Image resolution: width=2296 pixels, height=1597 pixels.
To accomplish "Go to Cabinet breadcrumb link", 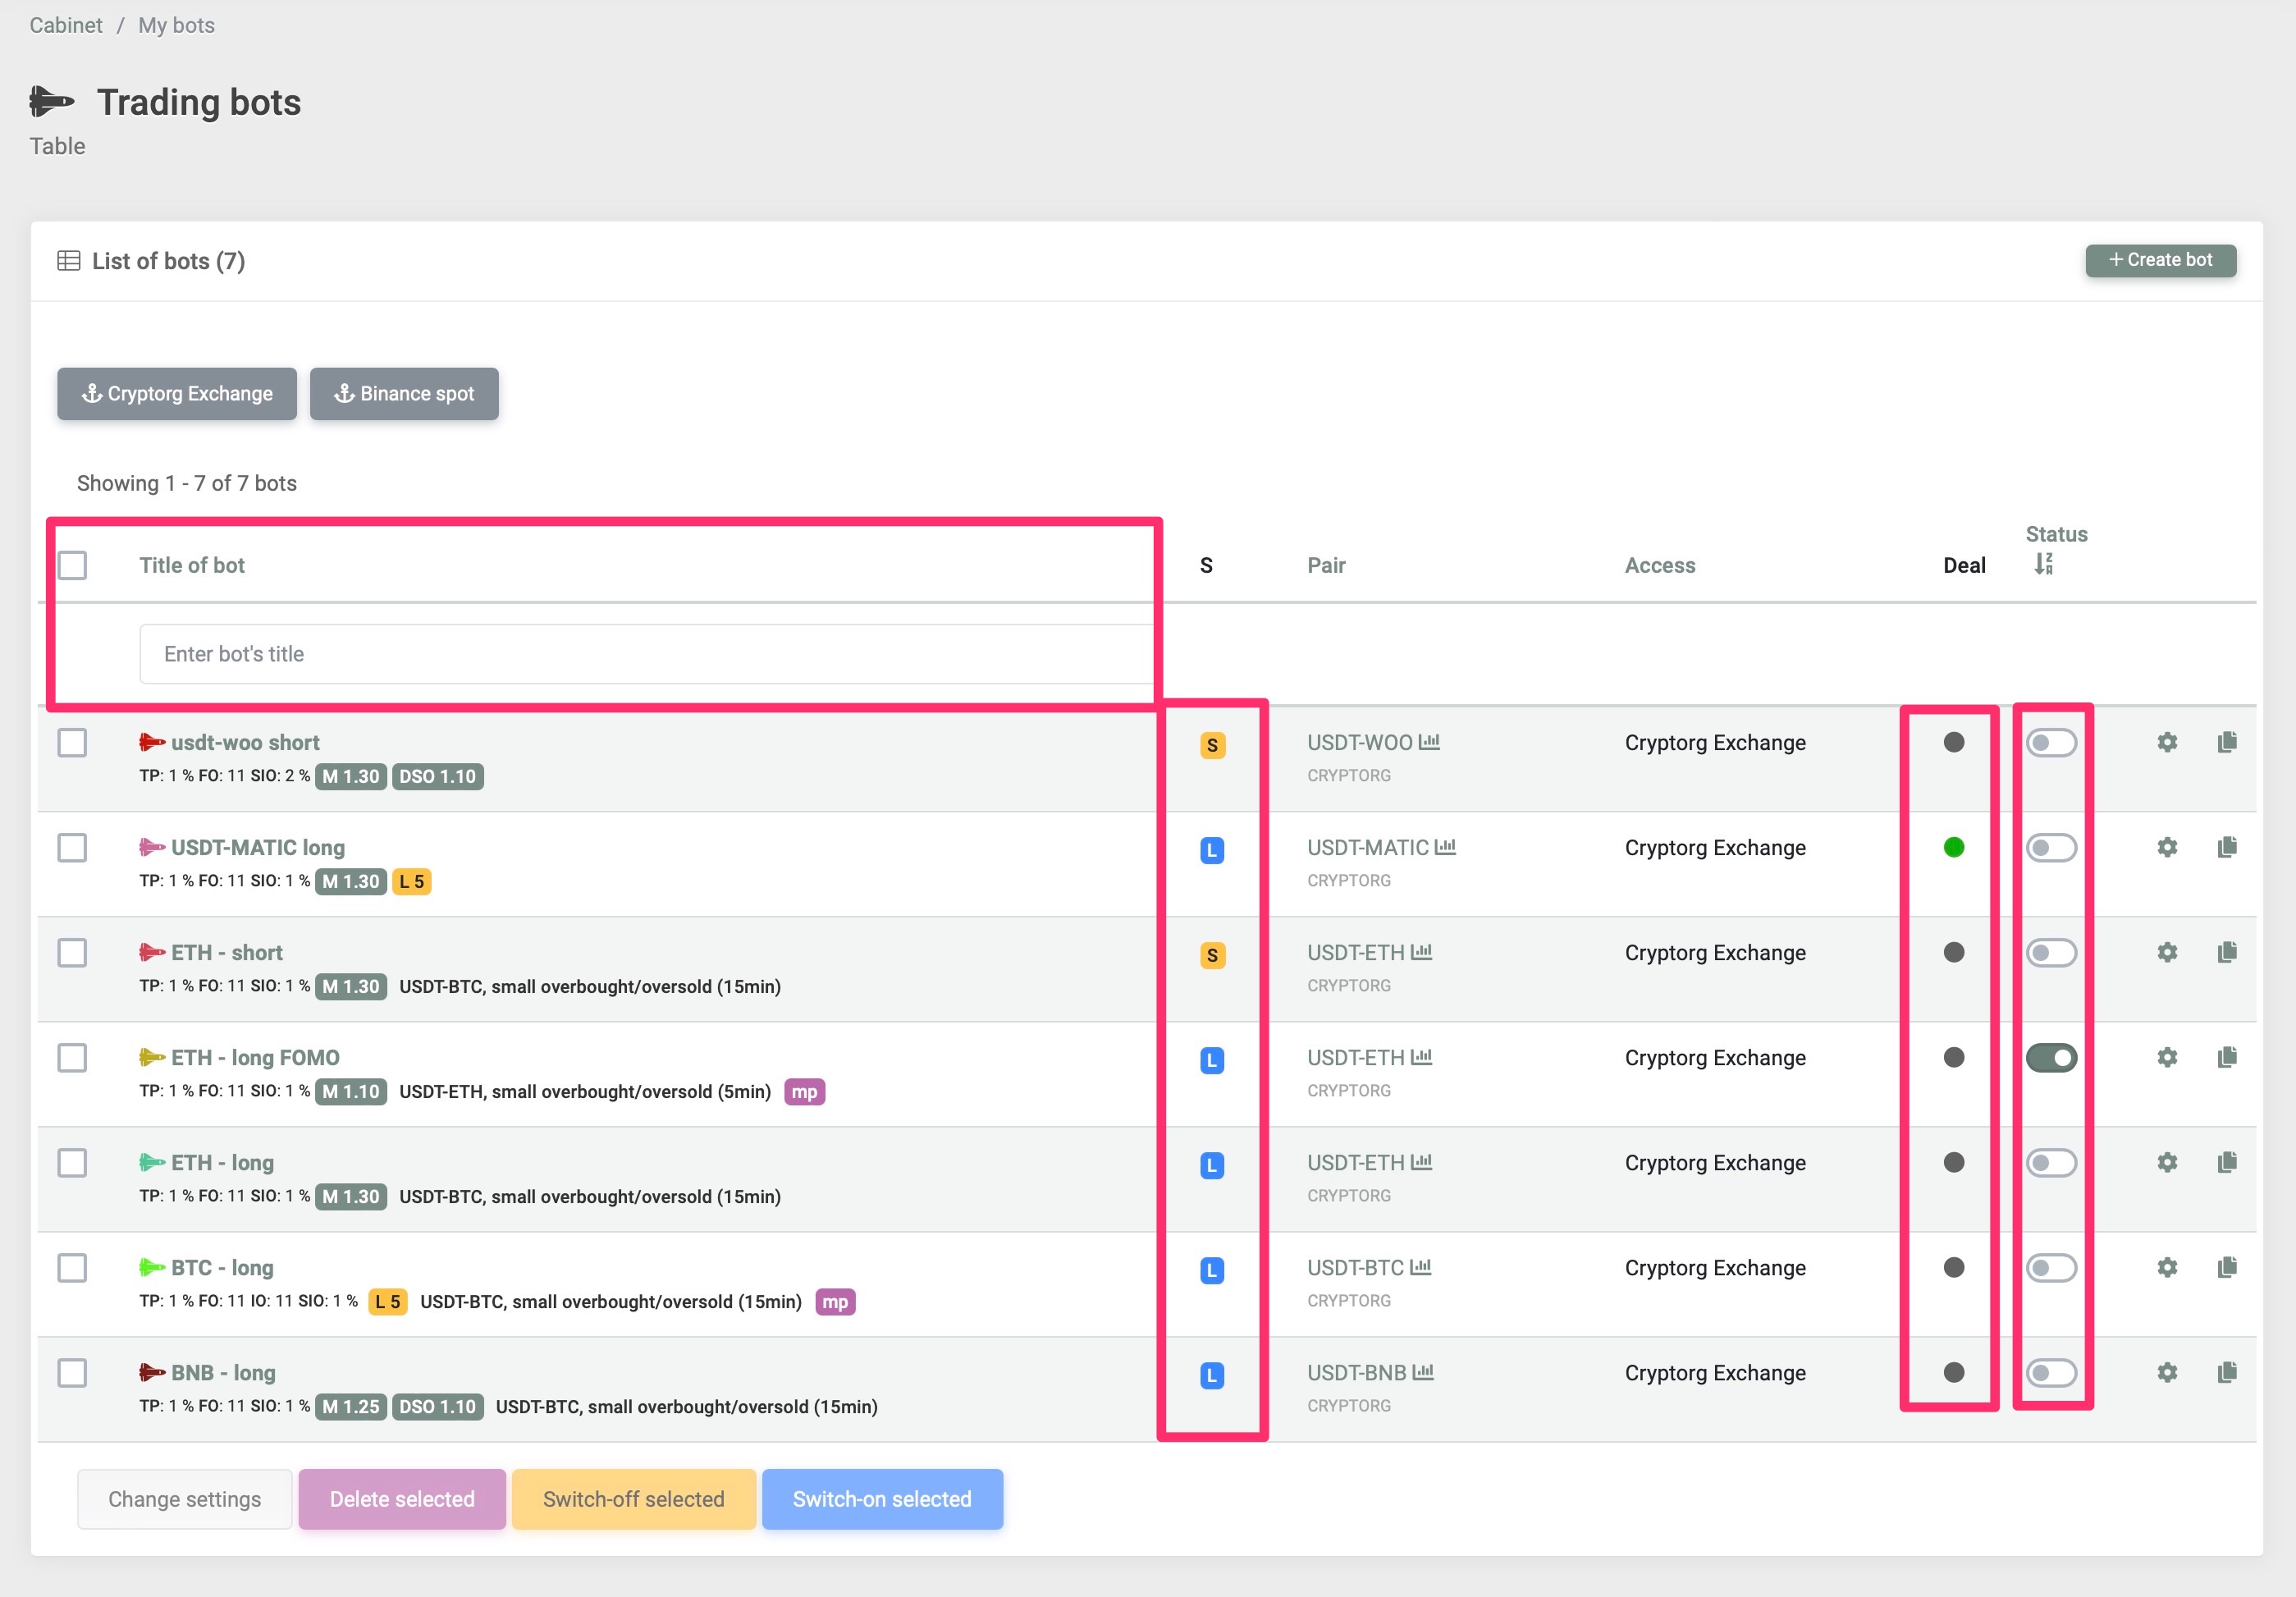I will click(x=66, y=25).
